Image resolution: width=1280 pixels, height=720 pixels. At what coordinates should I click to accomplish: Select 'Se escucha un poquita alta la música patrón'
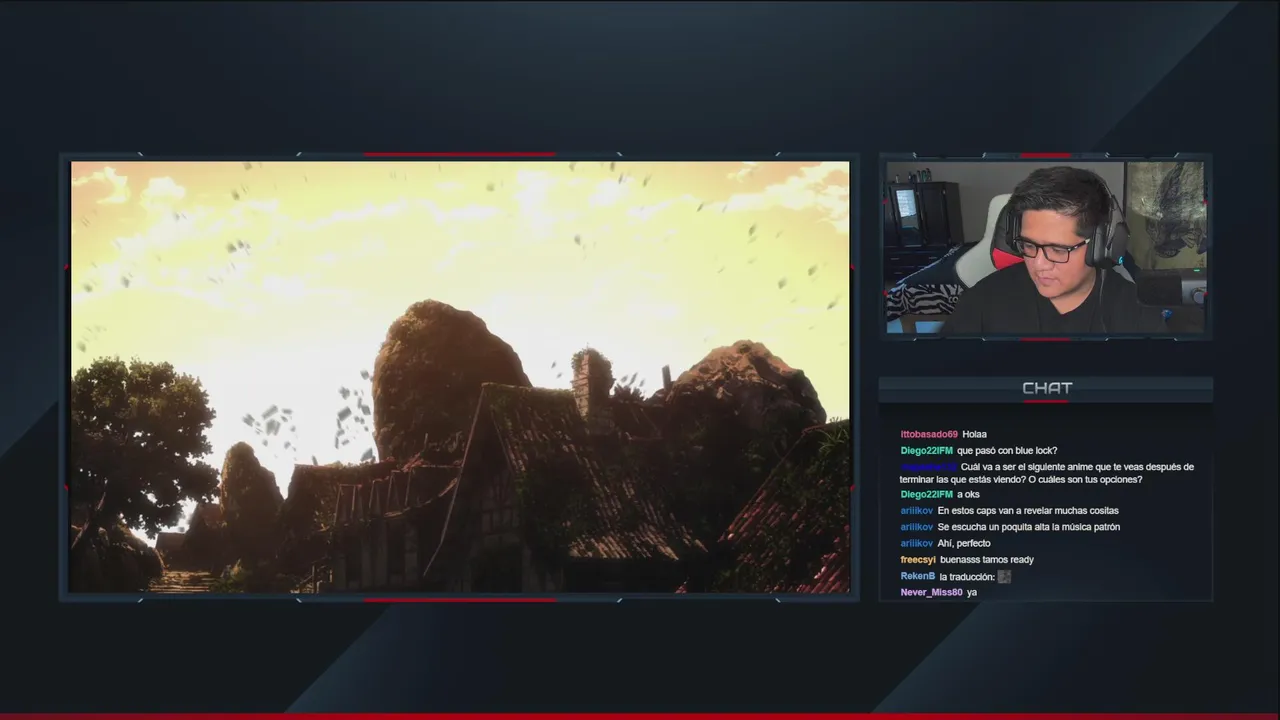click(x=1028, y=527)
